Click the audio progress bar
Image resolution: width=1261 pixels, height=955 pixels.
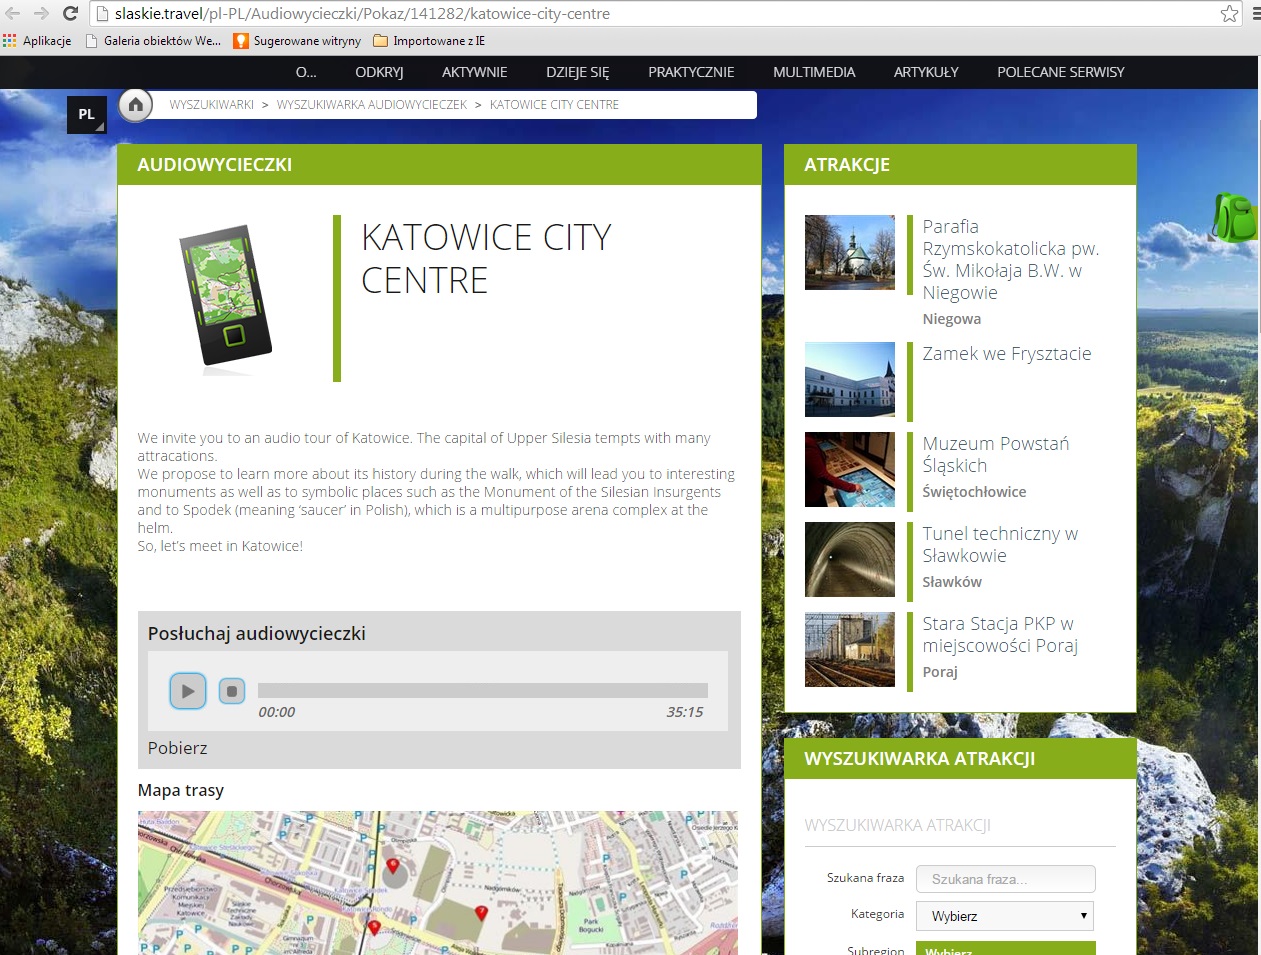482,690
